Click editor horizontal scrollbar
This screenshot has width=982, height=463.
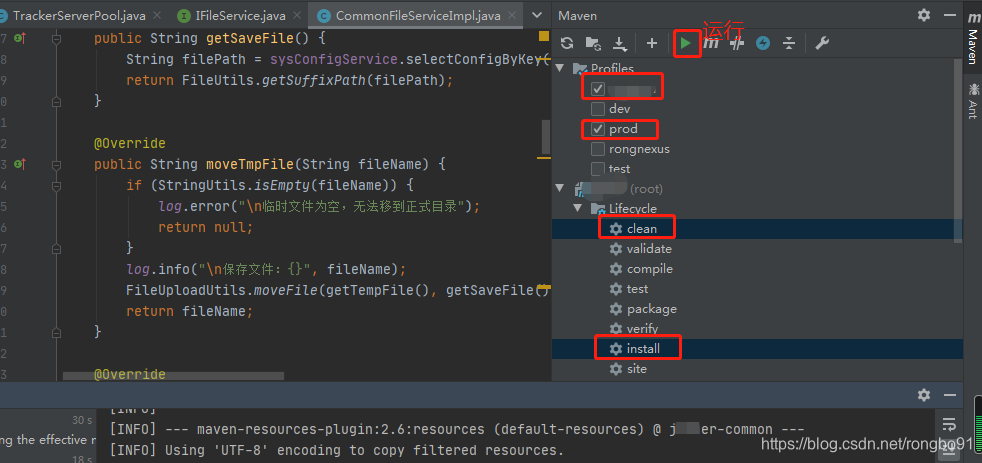point(173,376)
